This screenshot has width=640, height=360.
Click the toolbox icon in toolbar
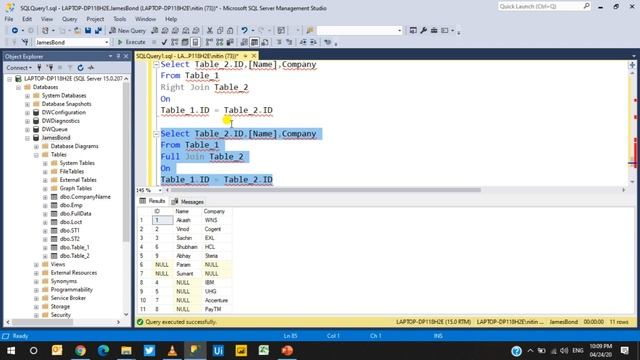point(434,31)
